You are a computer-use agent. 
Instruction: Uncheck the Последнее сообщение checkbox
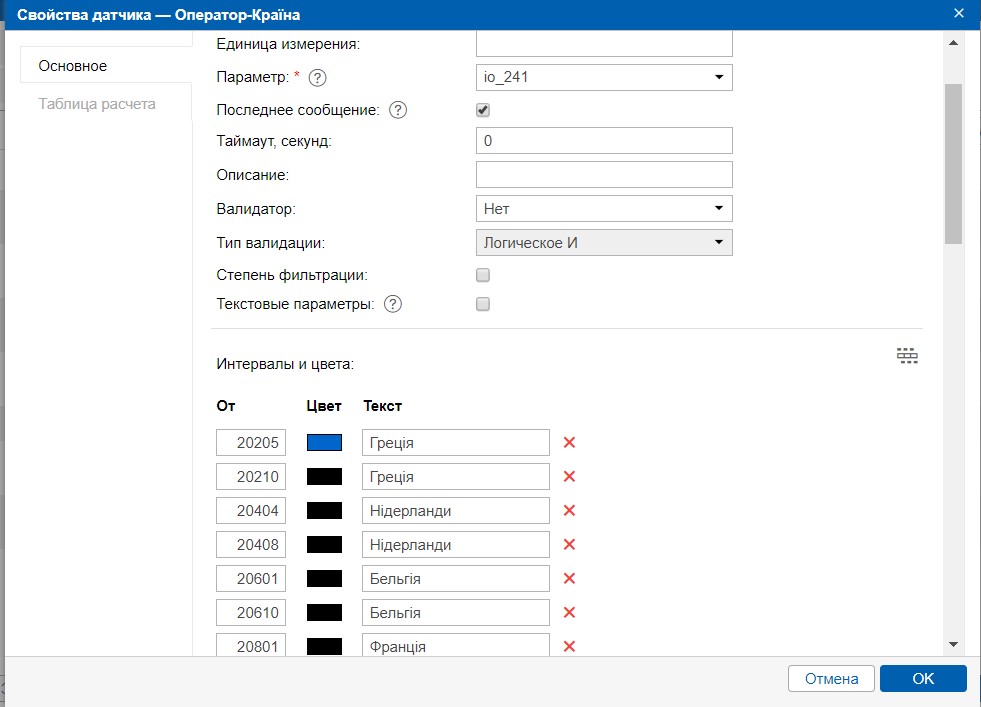click(483, 110)
